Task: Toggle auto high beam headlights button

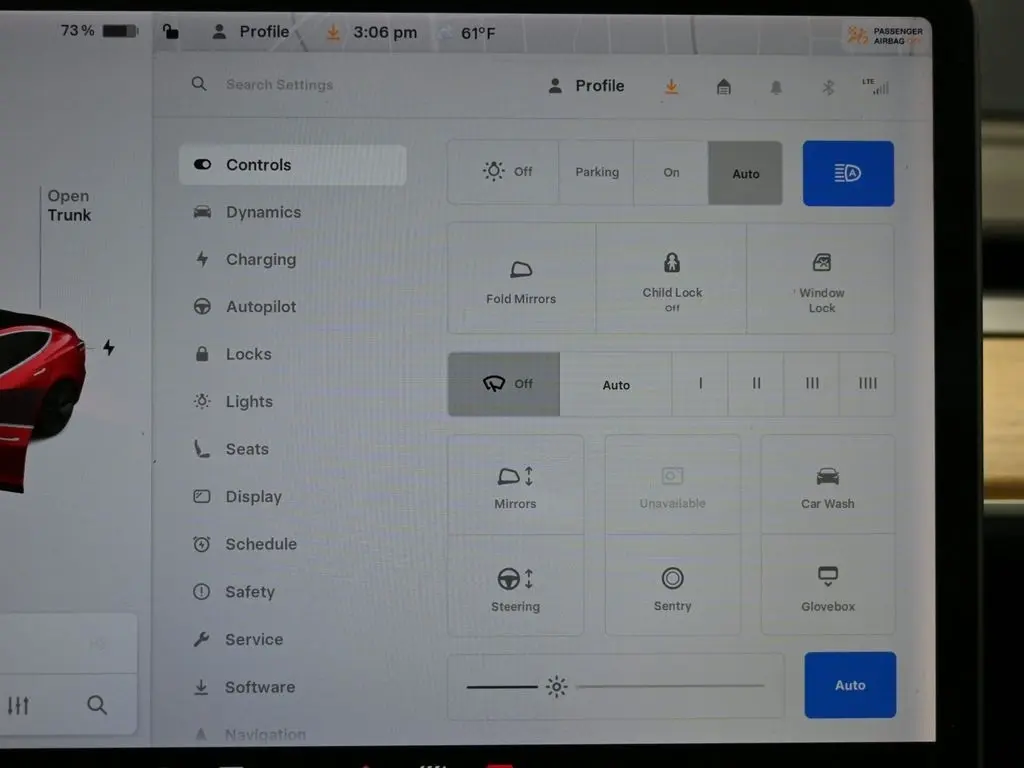Action: tap(848, 173)
